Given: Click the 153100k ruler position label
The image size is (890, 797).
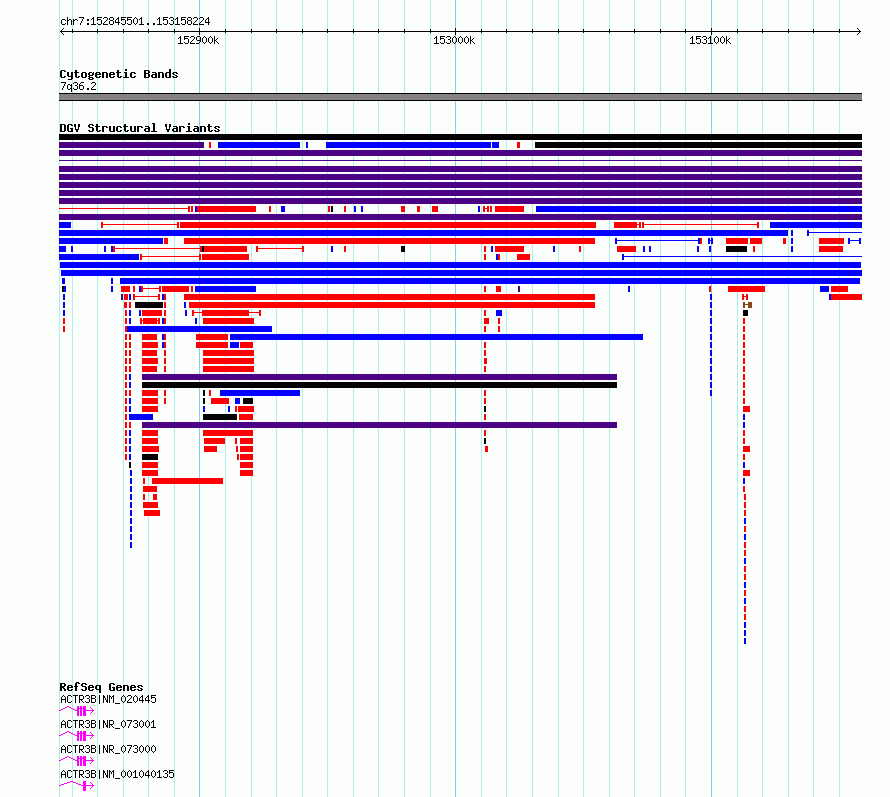Looking at the screenshot, I should (710, 40).
